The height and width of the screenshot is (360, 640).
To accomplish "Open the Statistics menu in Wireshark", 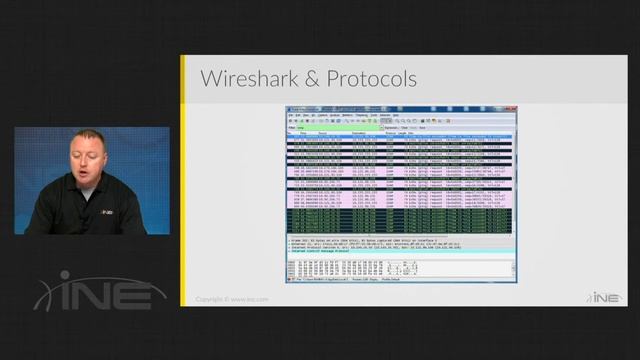I will pyautogui.click(x=347, y=116).
